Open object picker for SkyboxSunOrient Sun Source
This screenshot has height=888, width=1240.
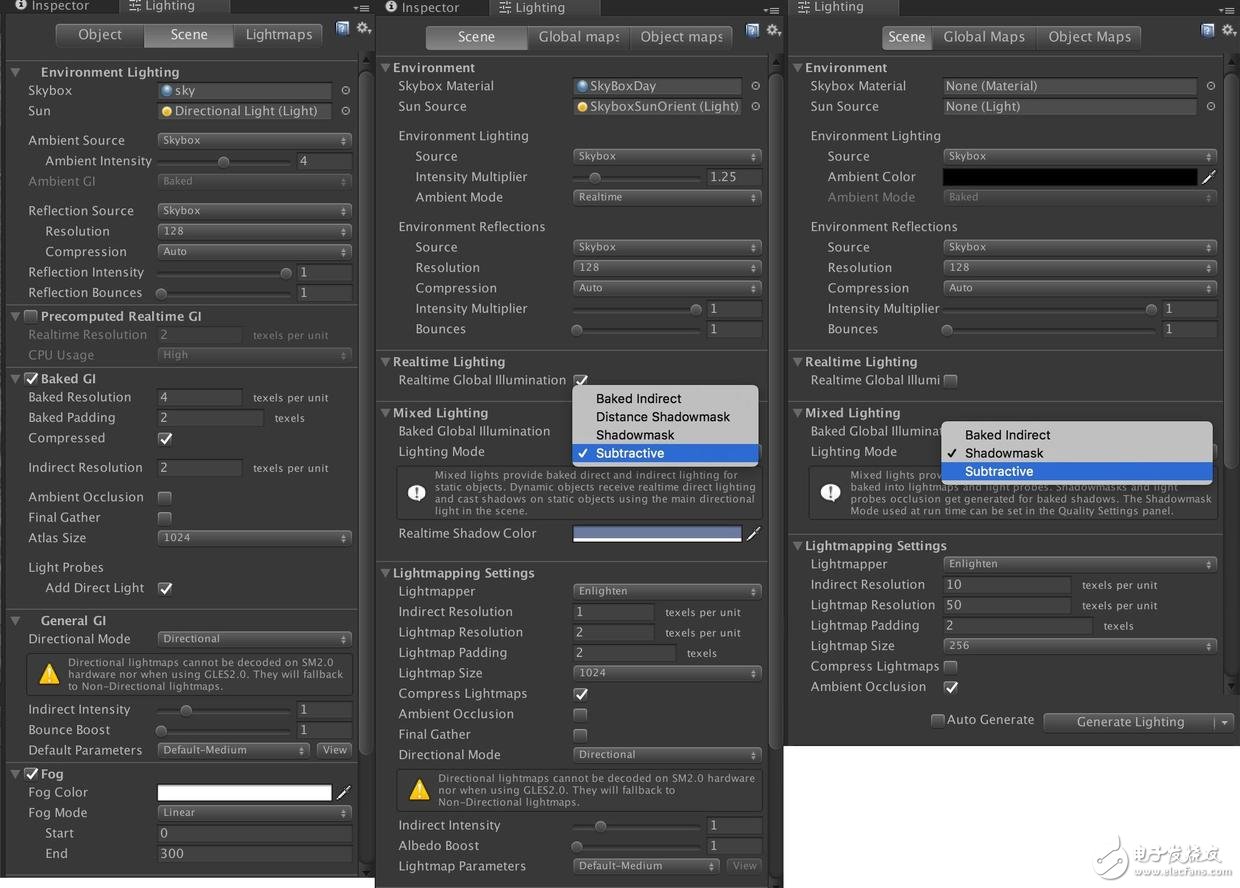pos(755,106)
